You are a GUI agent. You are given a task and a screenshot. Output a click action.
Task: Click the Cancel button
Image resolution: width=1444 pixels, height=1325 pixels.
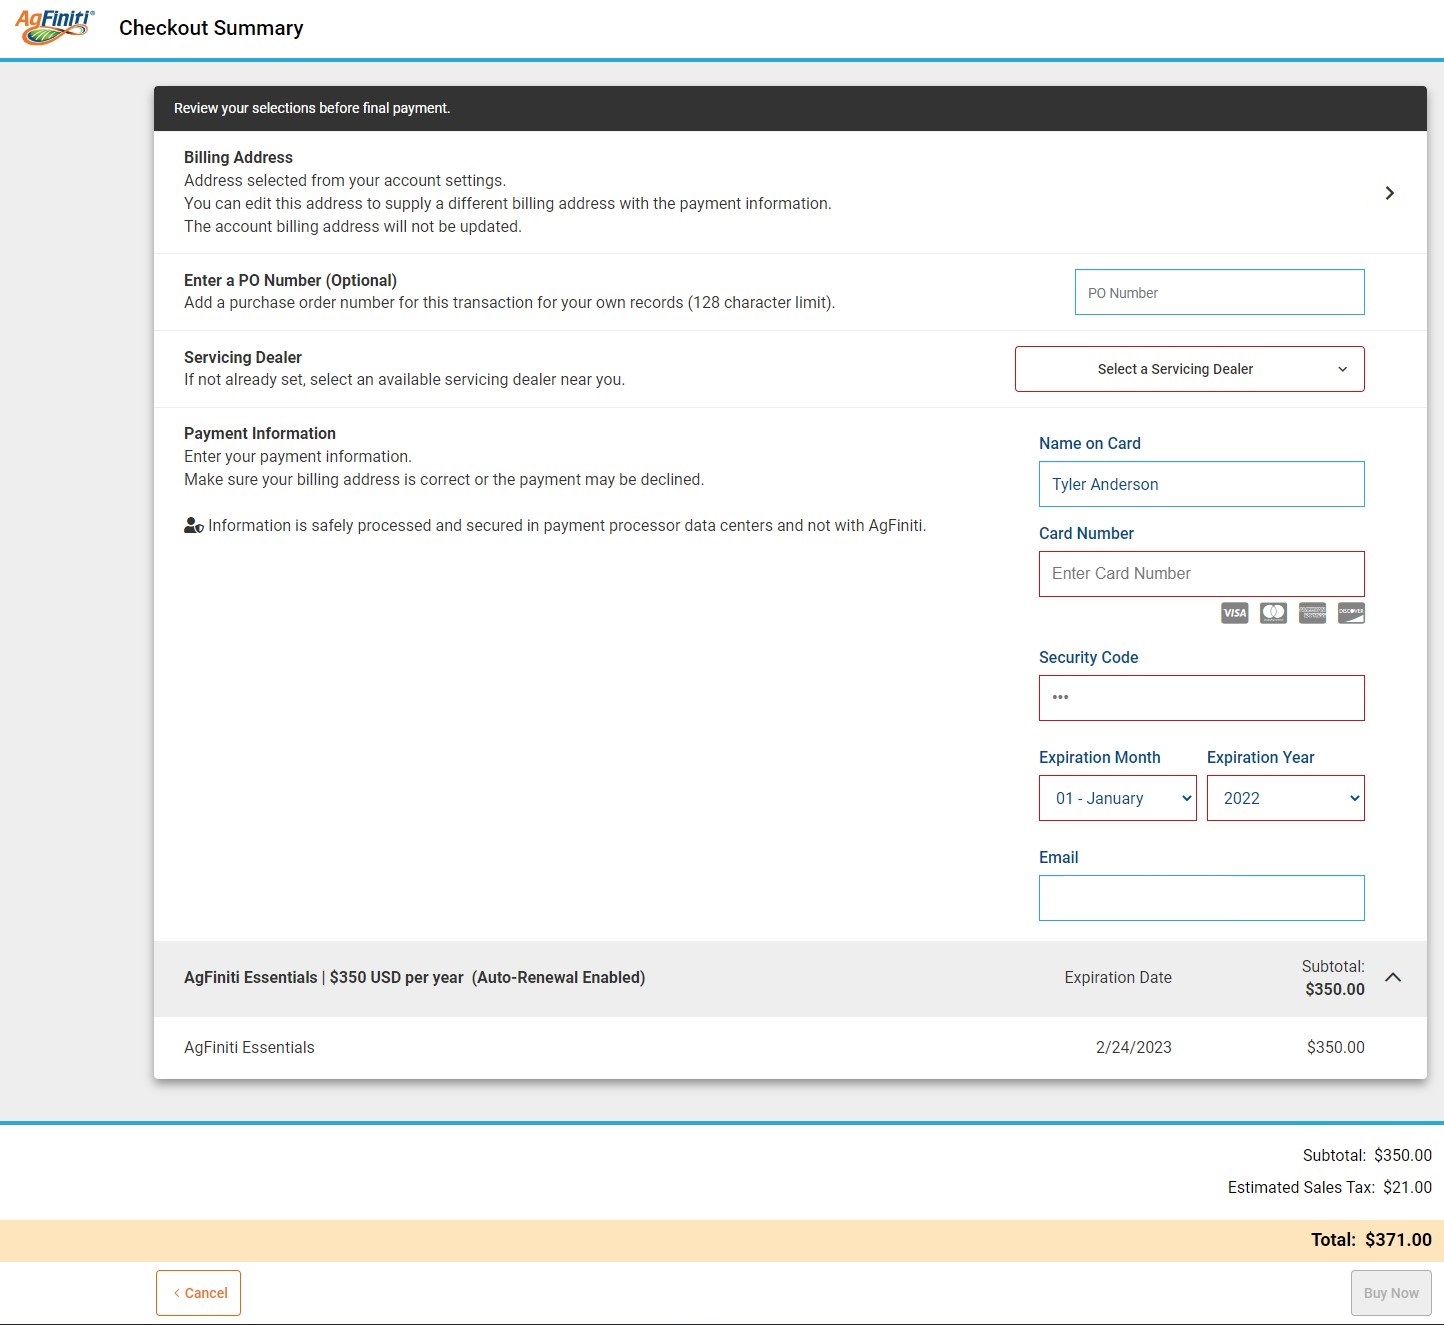[x=199, y=1293]
